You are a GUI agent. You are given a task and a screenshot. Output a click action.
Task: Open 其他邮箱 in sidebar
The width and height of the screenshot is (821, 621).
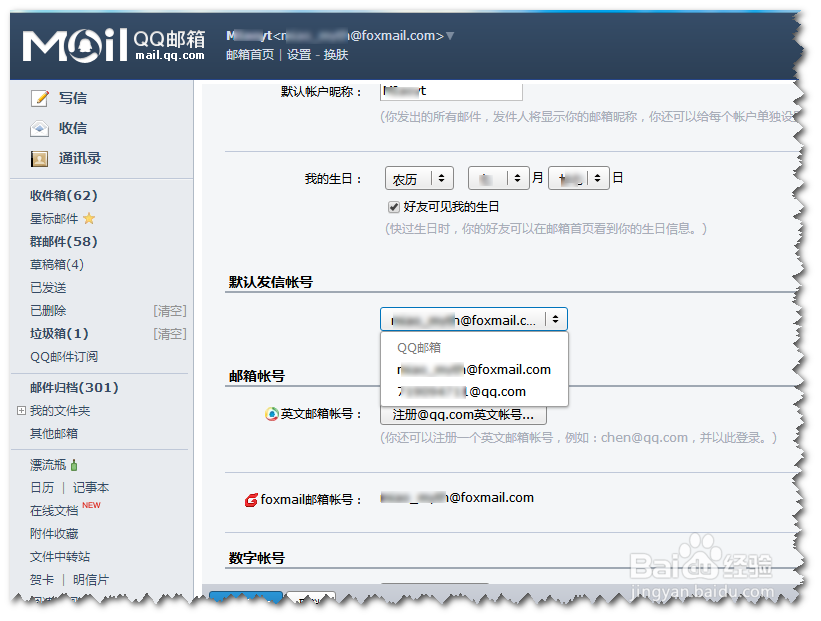click(54, 434)
